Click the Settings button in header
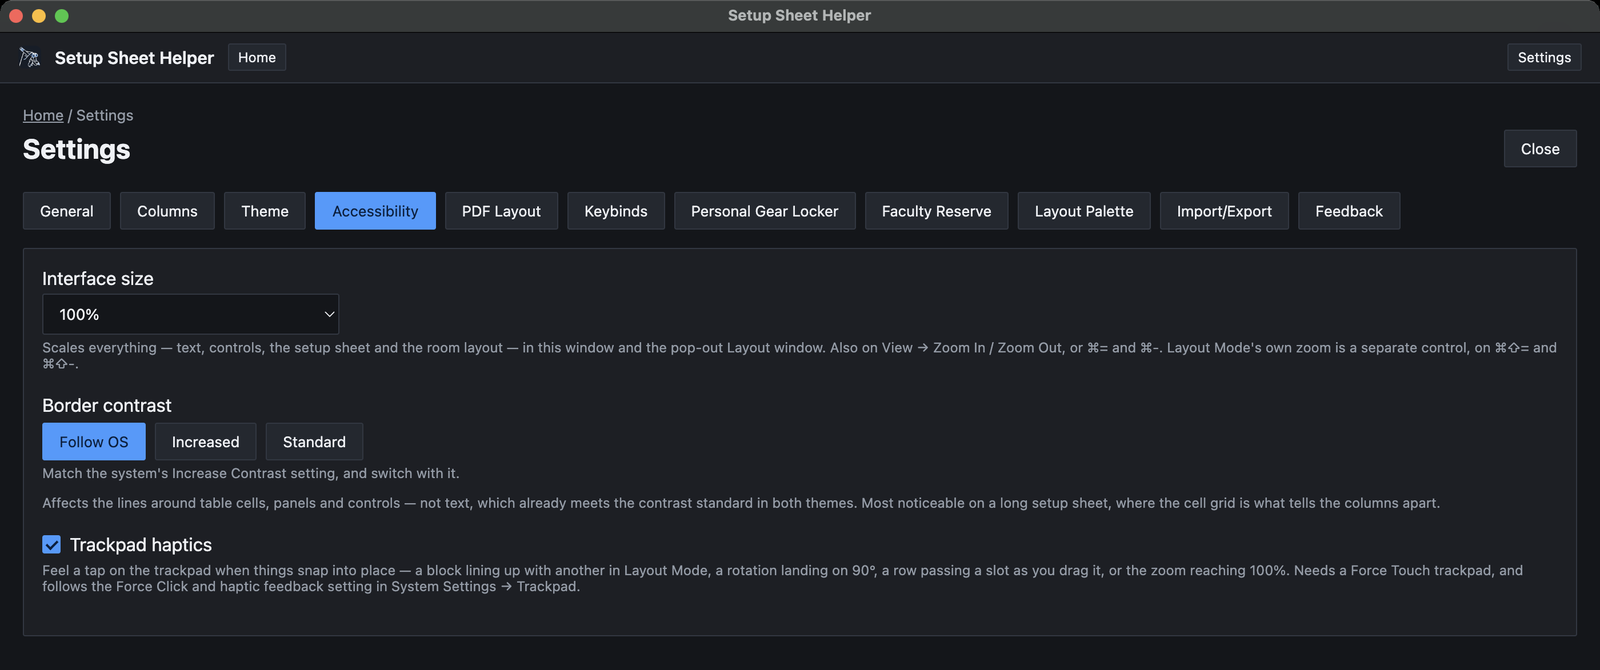The image size is (1600, 670). pos(1544,57)
